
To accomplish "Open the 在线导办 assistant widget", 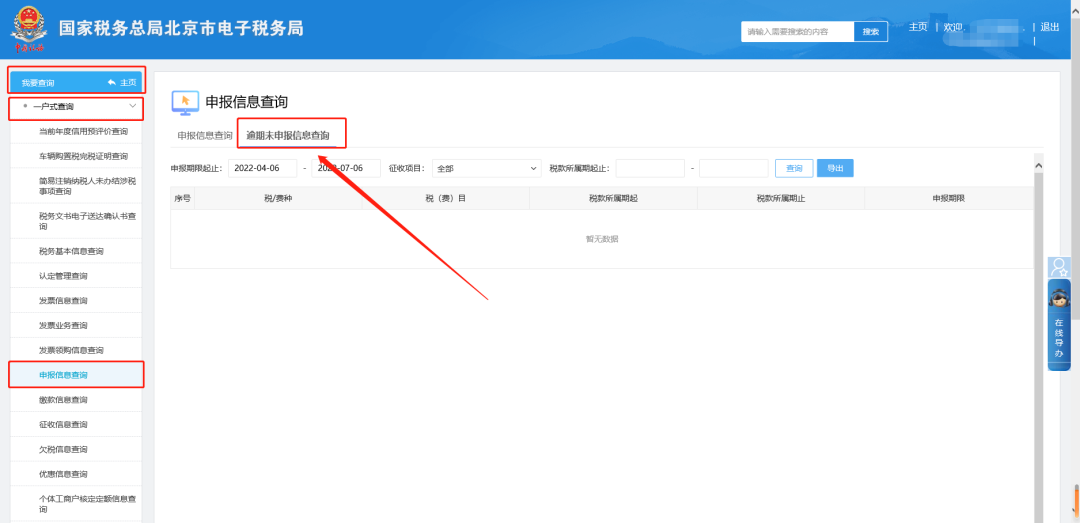I will (x=1059, y=338).
